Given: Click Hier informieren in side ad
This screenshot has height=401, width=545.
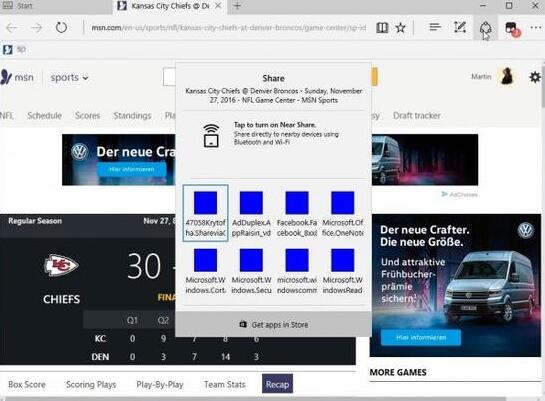Looking at the screenshot, I should coord(421,337).
